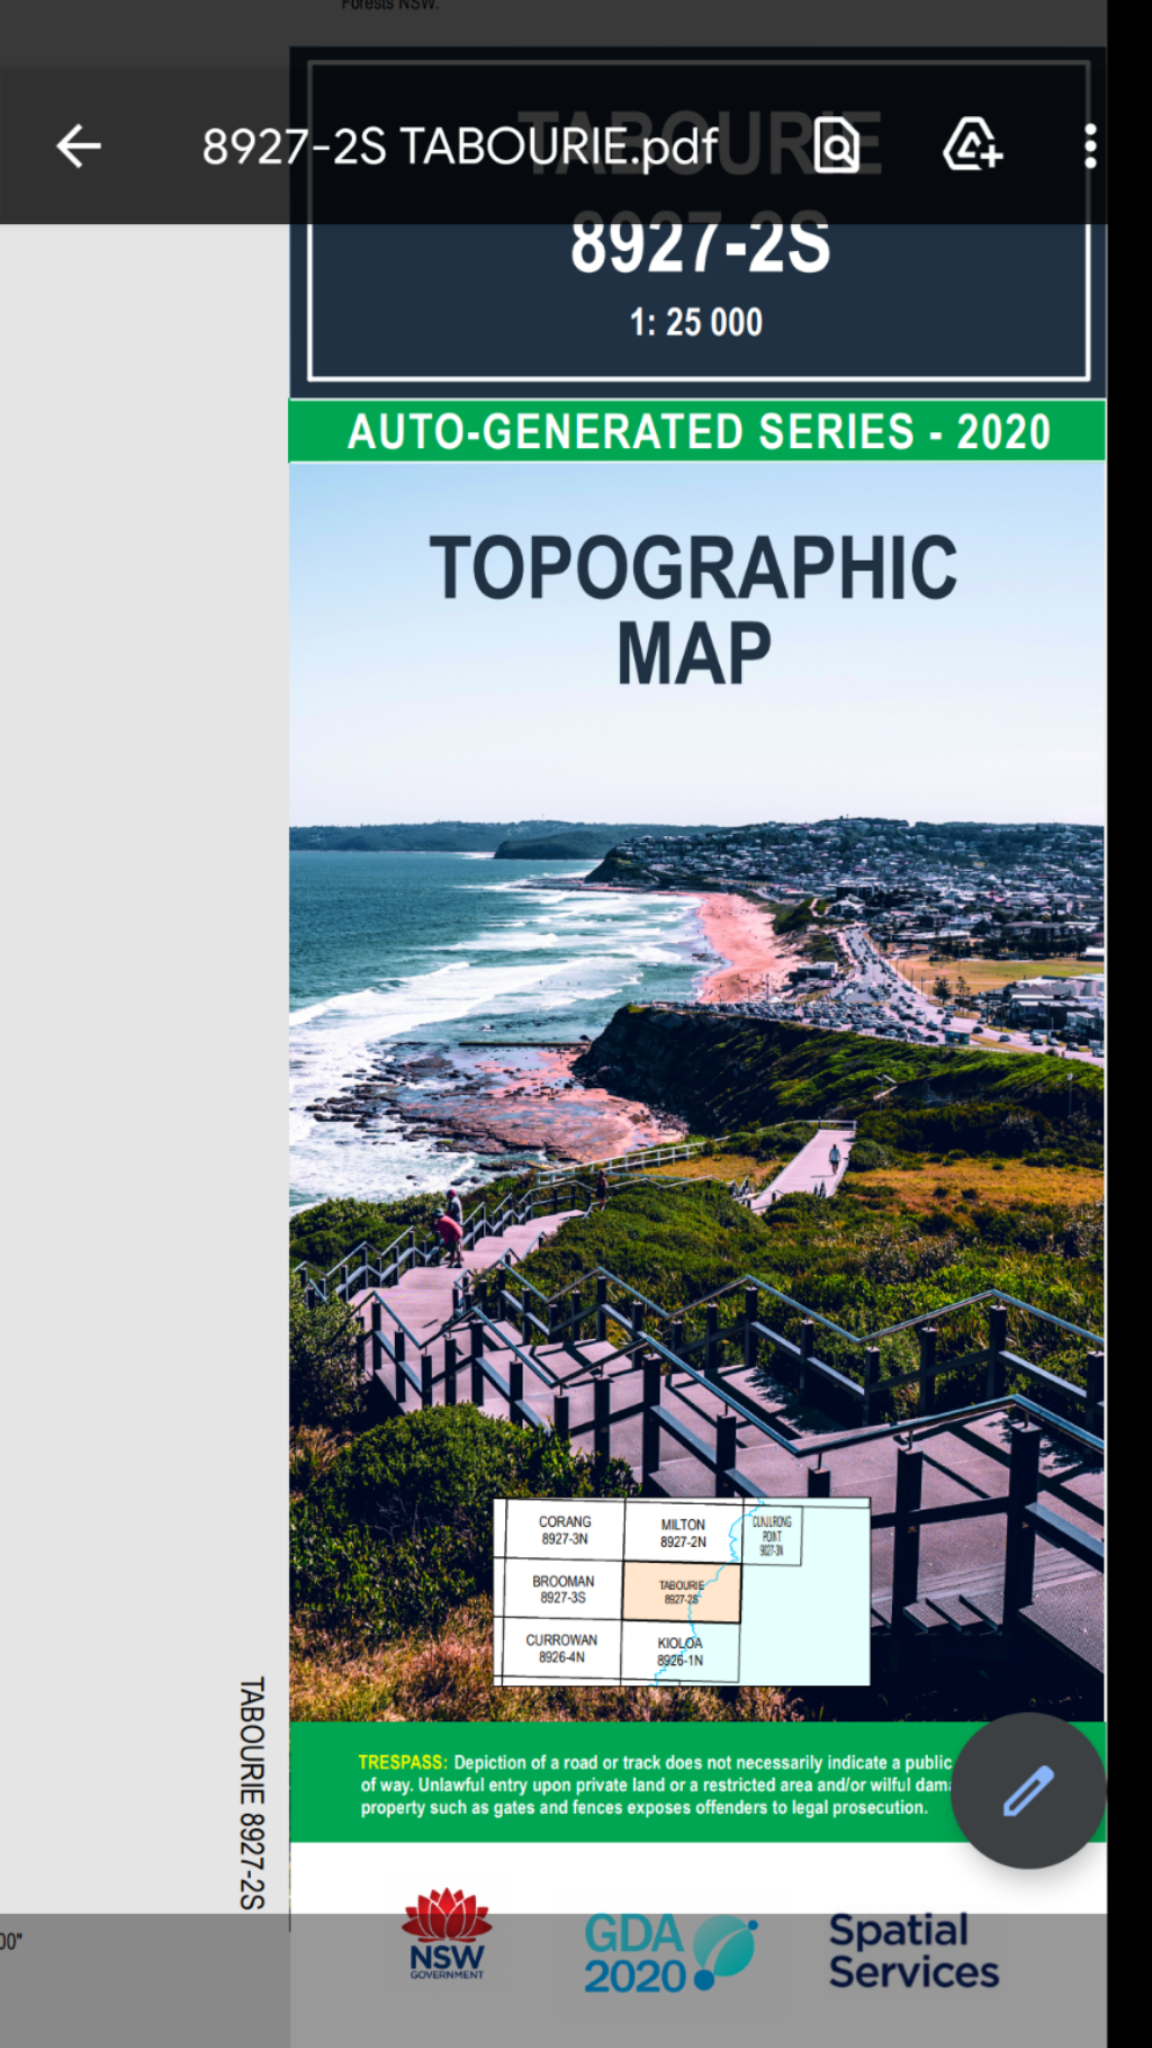Screen dimensions: 1152x2048
Task: Select the CURROWAN 8926-4N index cell
Action: tap(561, 1648)
